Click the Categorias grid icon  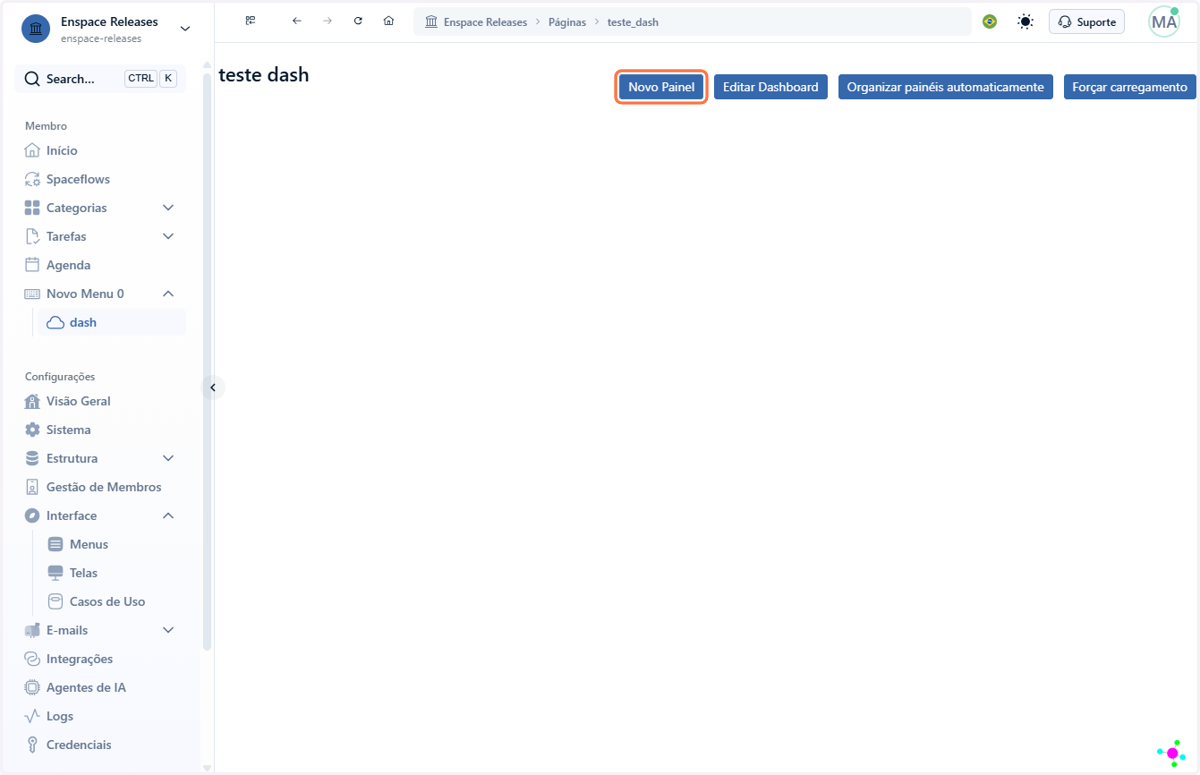pos(32,208)
